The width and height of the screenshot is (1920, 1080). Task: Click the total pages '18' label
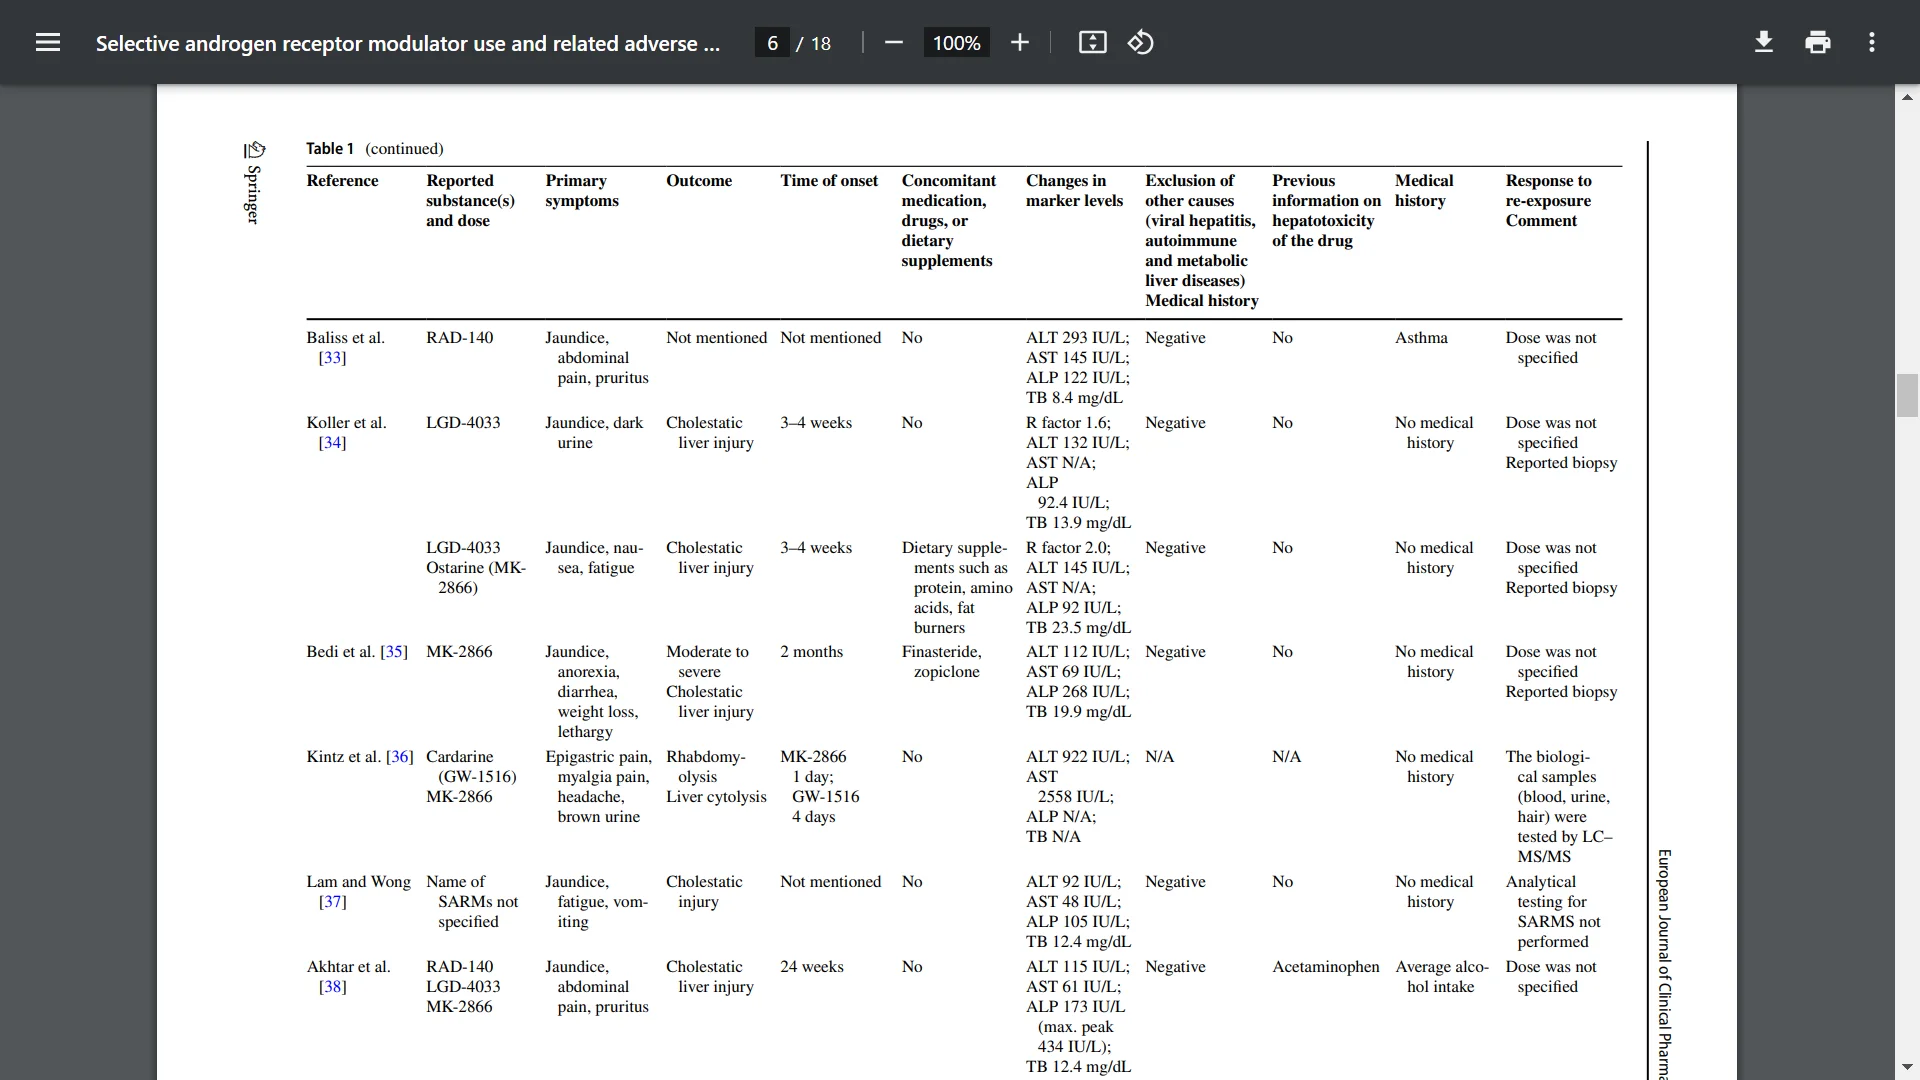coord(821,43)
